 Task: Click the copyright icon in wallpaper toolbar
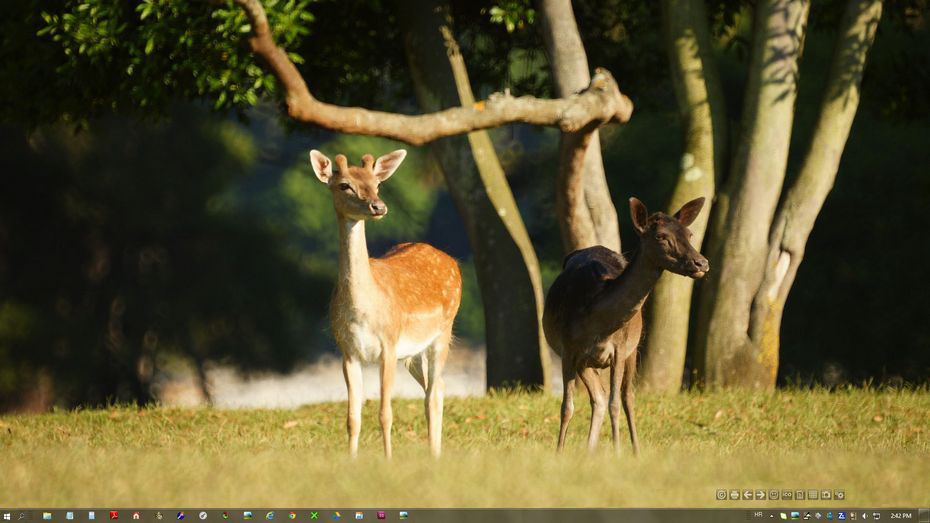[x=722, y=495]
